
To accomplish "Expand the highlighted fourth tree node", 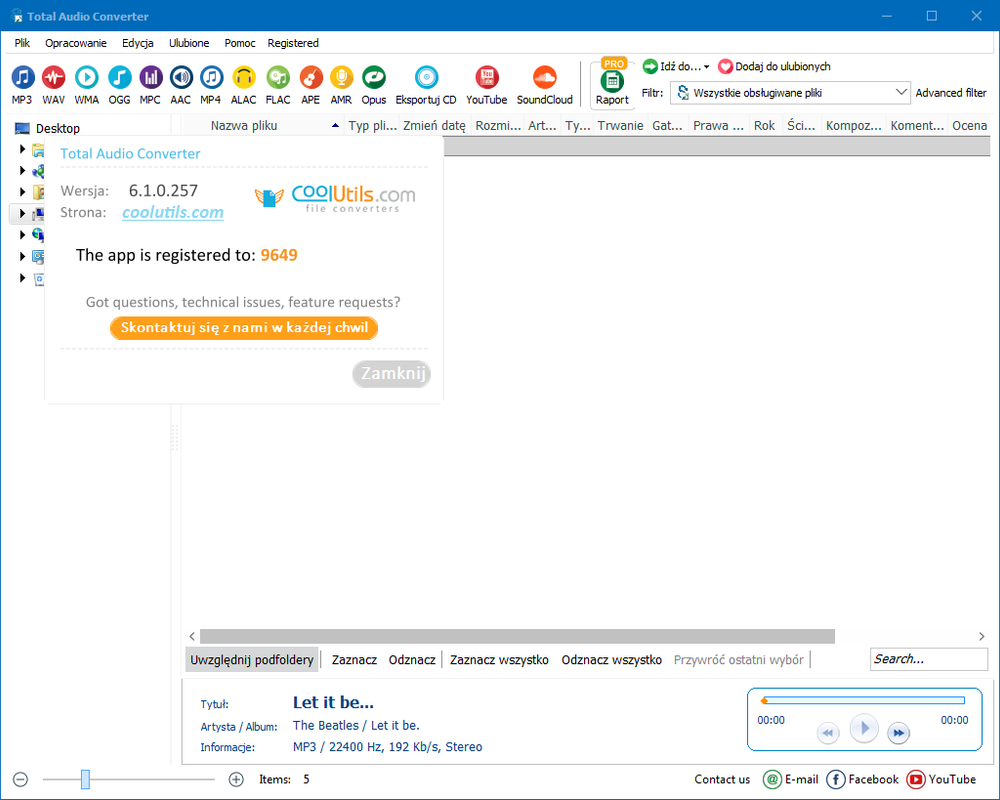I will tap(22, 213).
